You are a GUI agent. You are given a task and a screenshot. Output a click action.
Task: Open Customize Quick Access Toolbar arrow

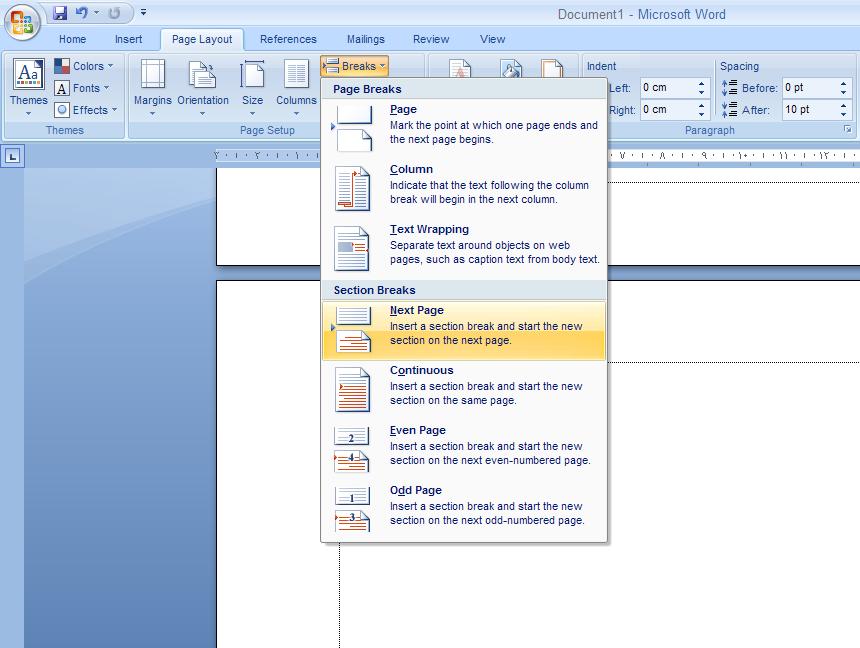[143, 12]
